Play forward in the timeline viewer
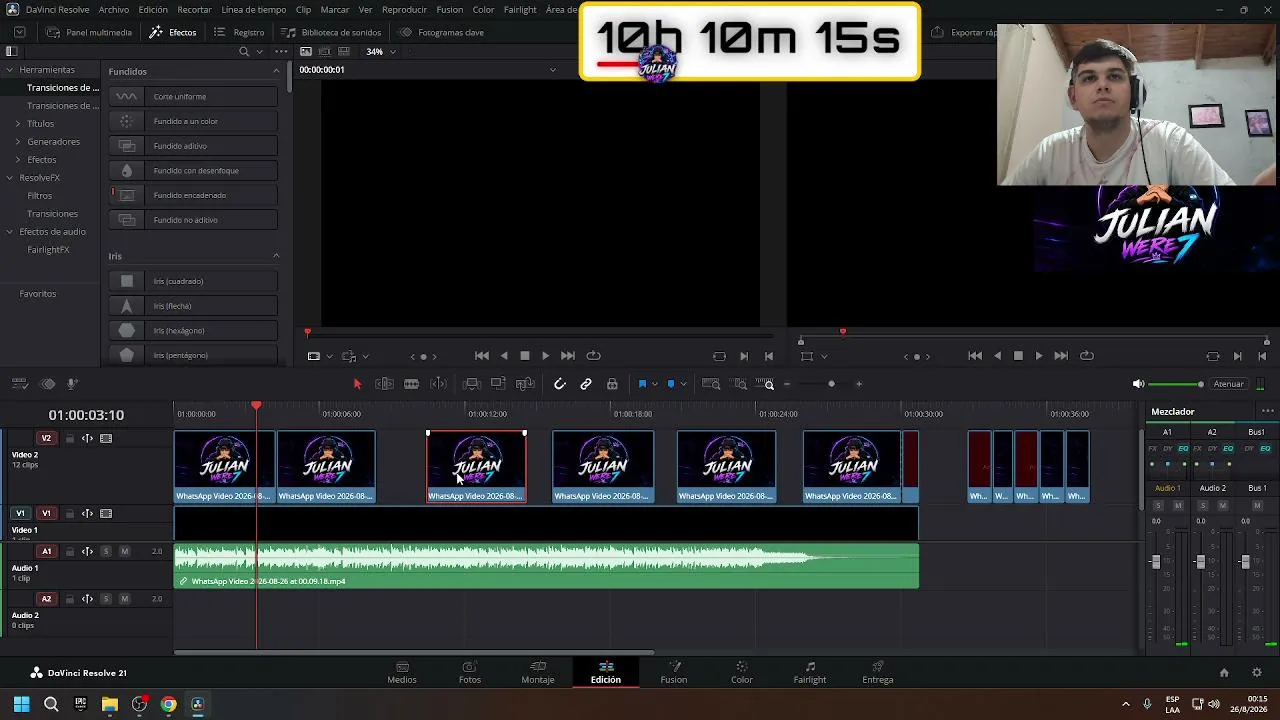The width and height of the screenshot is (1280, 720). (x=1039, y=356)
